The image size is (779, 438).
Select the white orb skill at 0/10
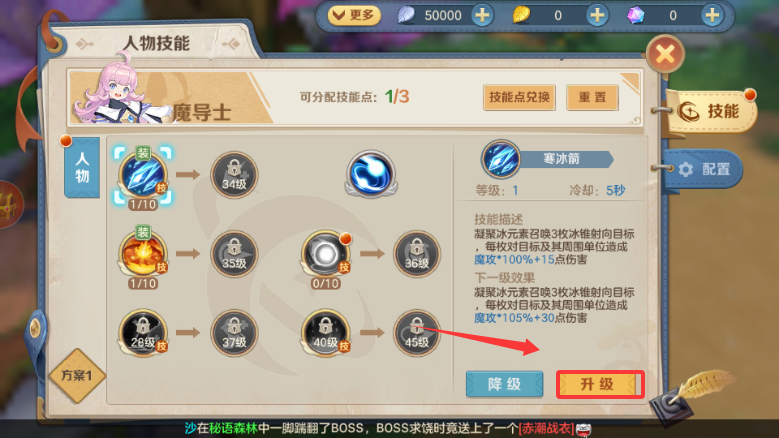325,255
